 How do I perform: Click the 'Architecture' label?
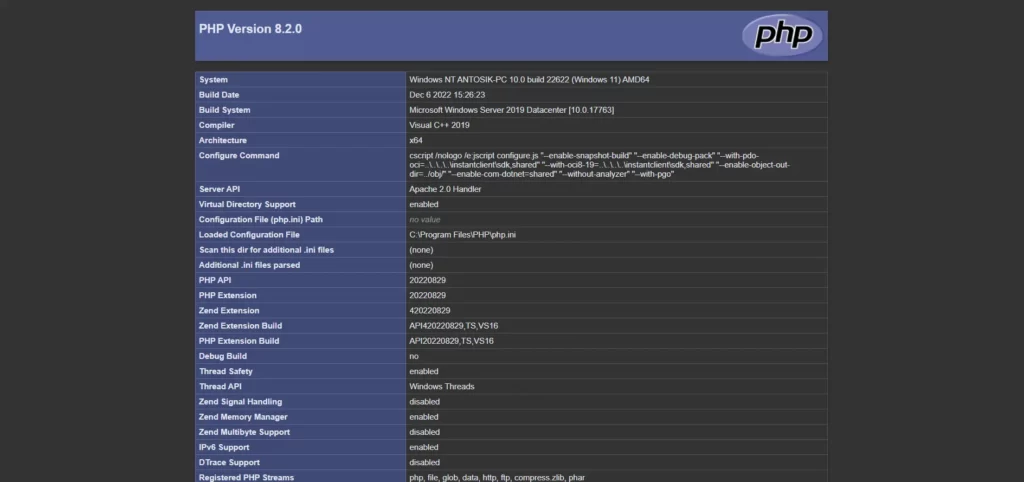tap(223, 140)
